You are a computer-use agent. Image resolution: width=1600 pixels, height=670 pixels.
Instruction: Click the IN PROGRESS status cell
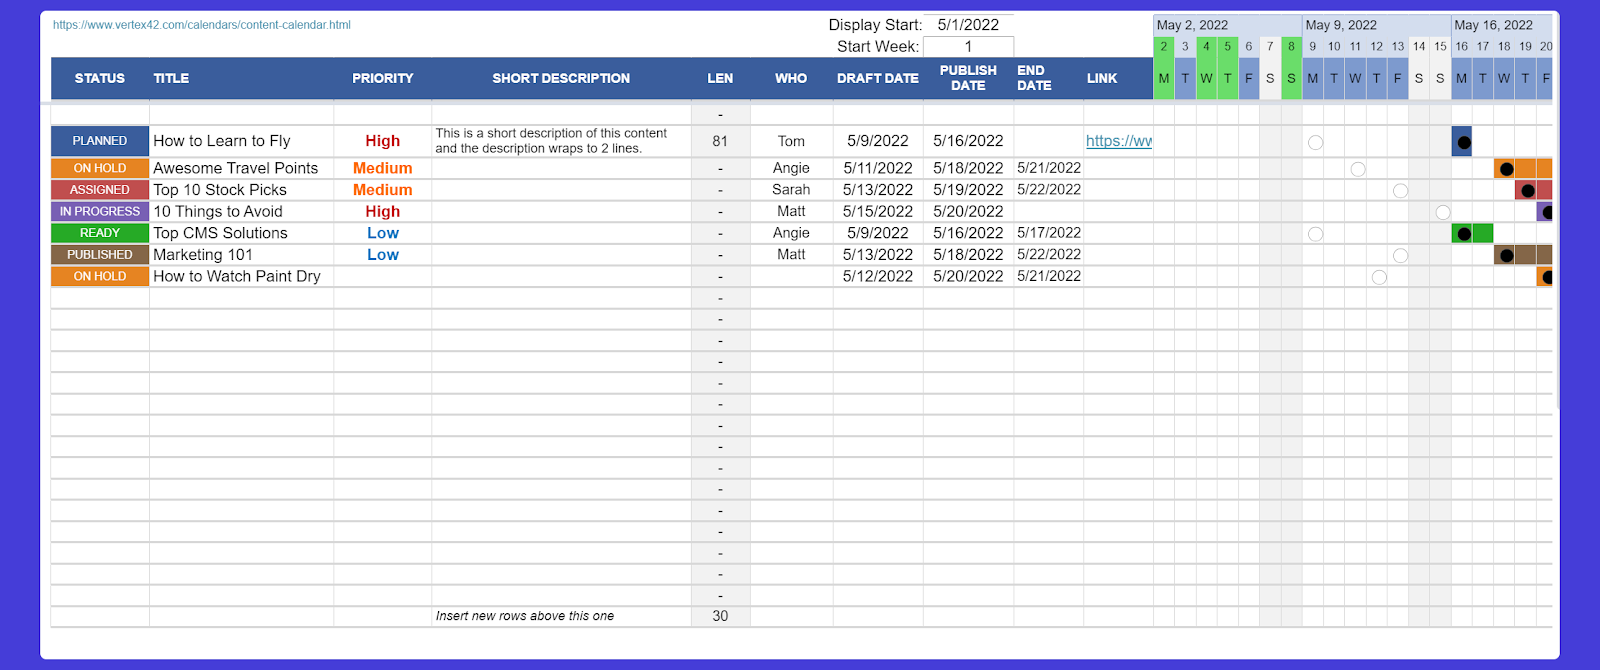coord(100,211)
